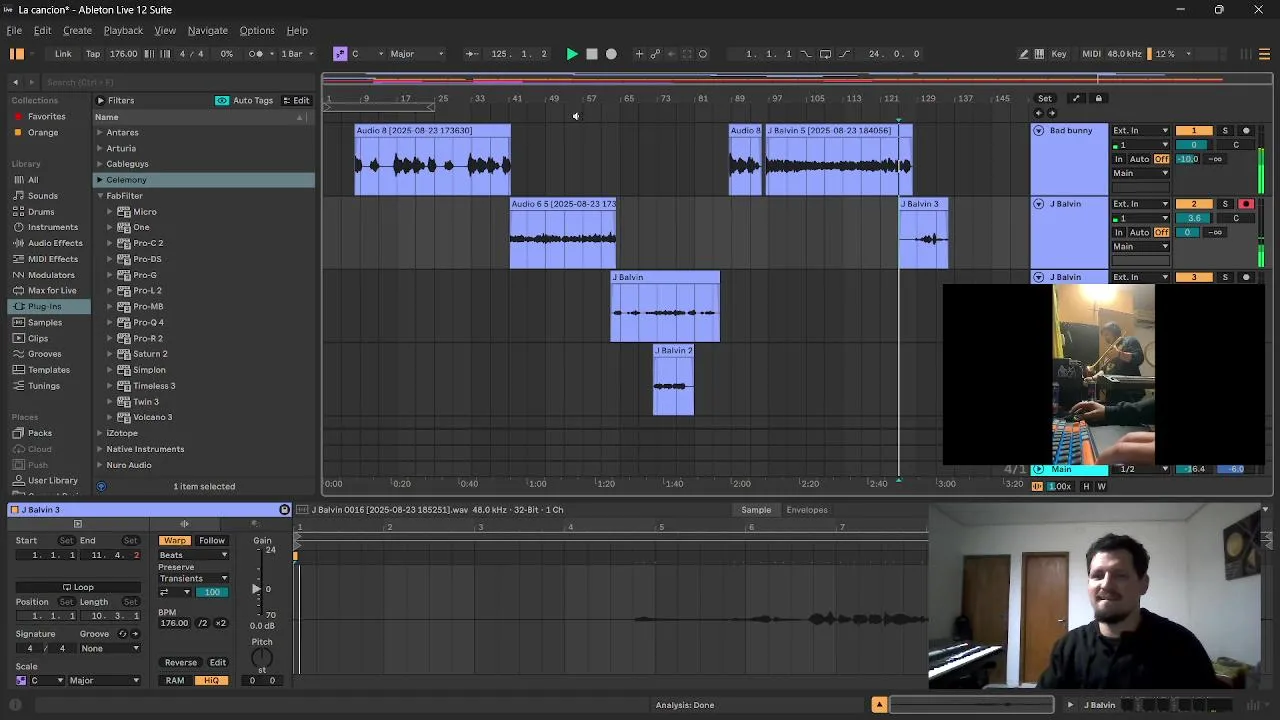The image size is (1280, 720).
Task: Enable the Draw Mode pencil icon
Action: pos(1023,54)
